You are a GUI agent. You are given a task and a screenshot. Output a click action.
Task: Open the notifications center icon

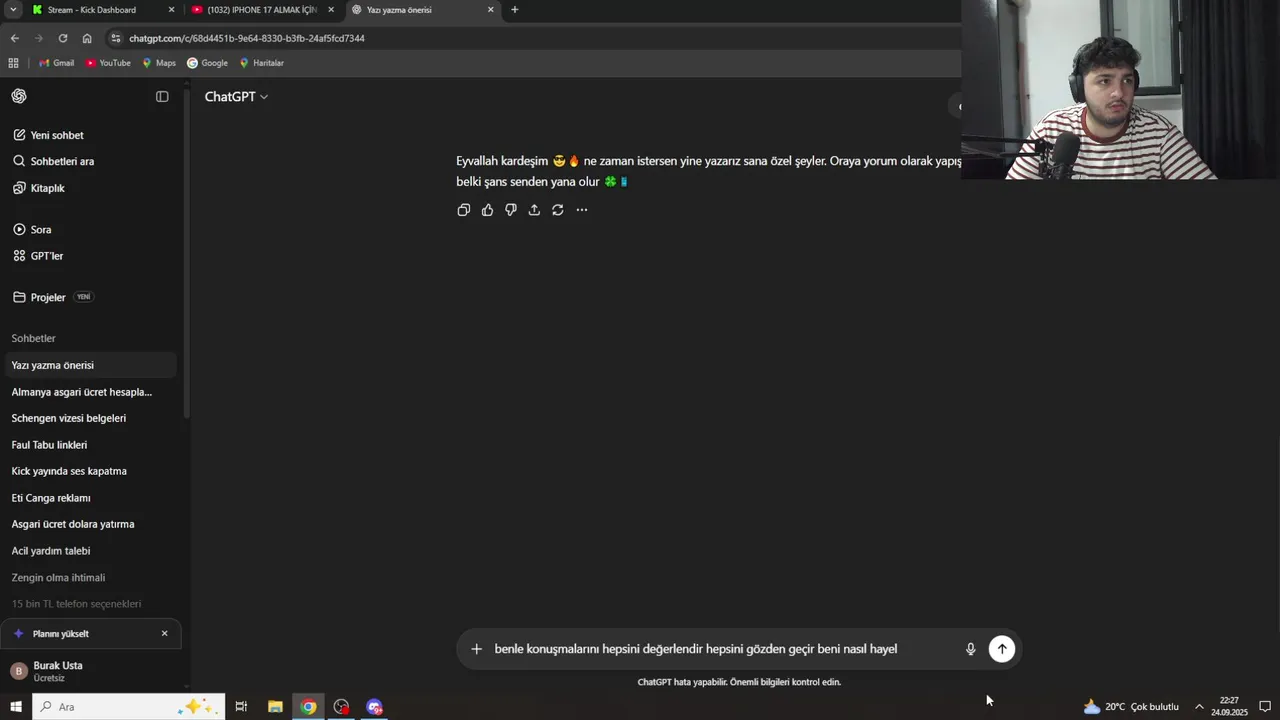click(x=1265, y=707)
